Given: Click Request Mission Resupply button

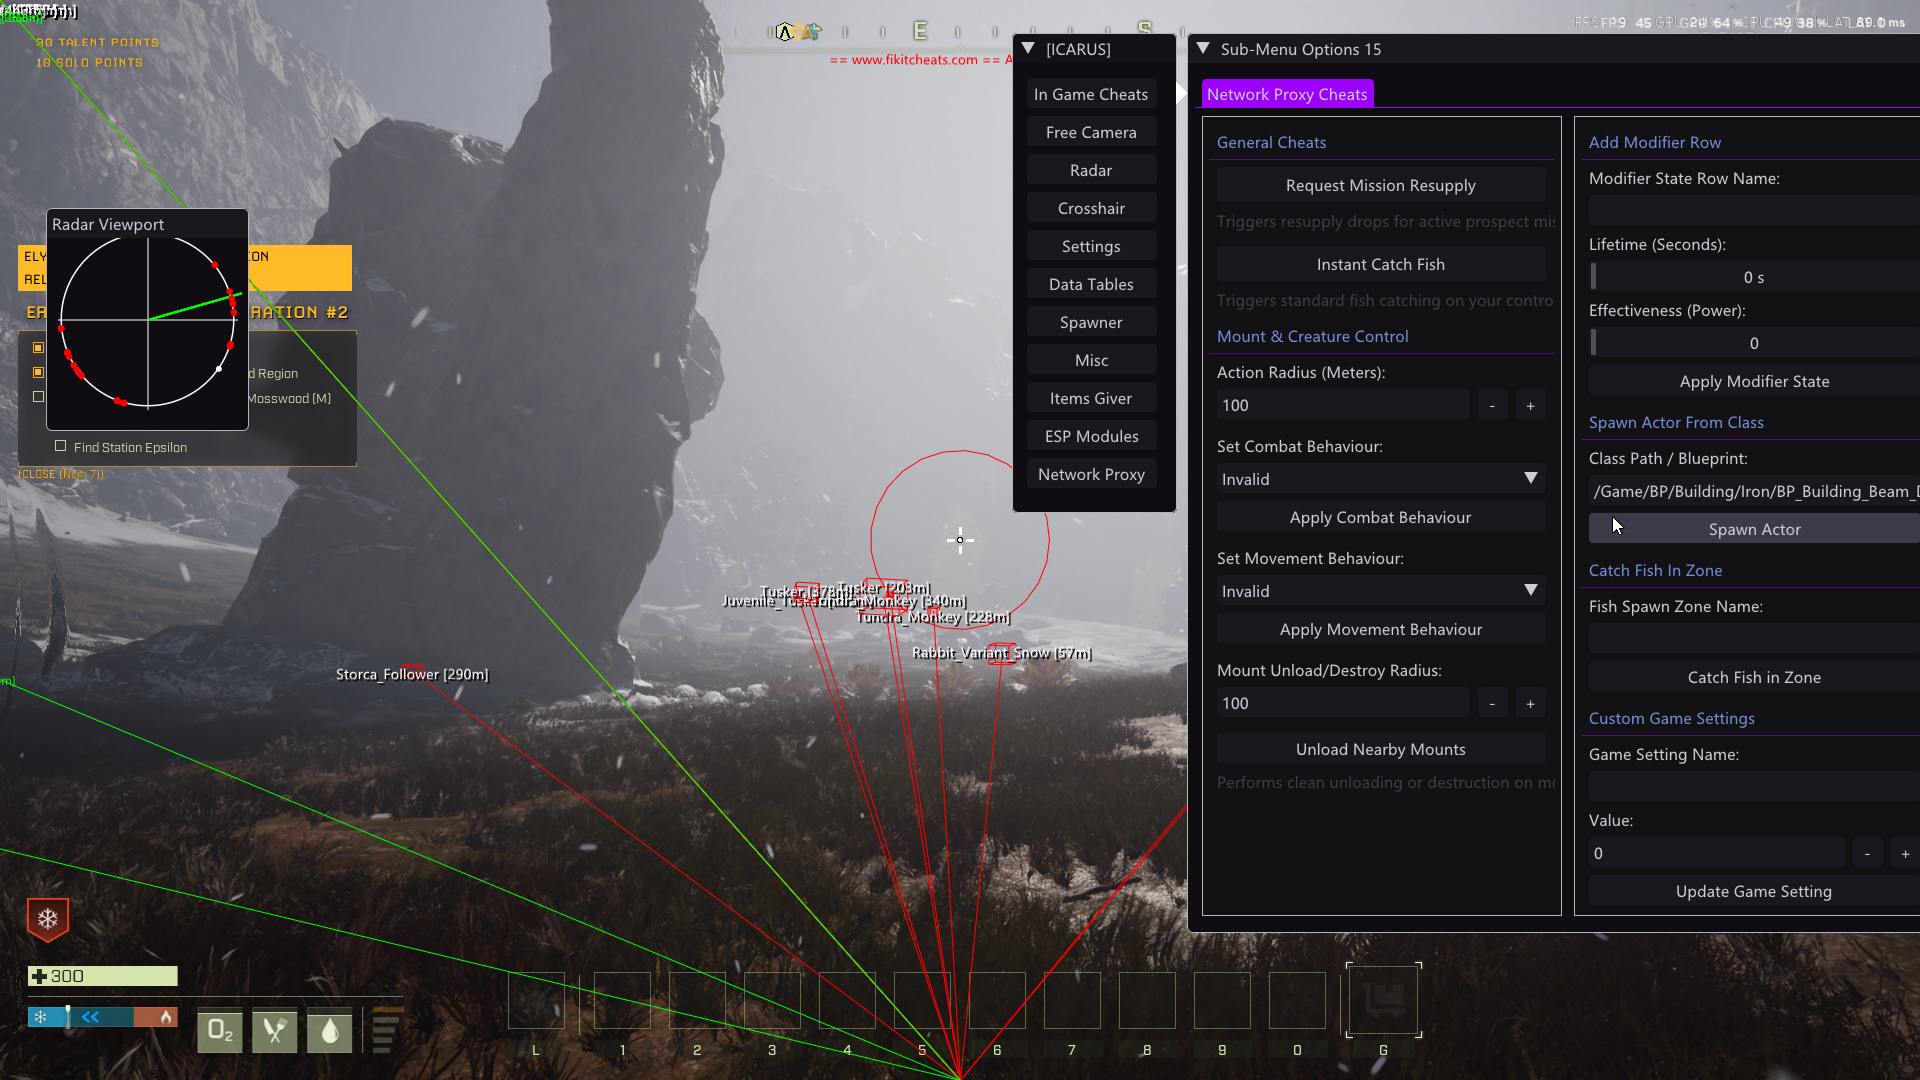Looking at the screenshot, I should (1380, 185).
